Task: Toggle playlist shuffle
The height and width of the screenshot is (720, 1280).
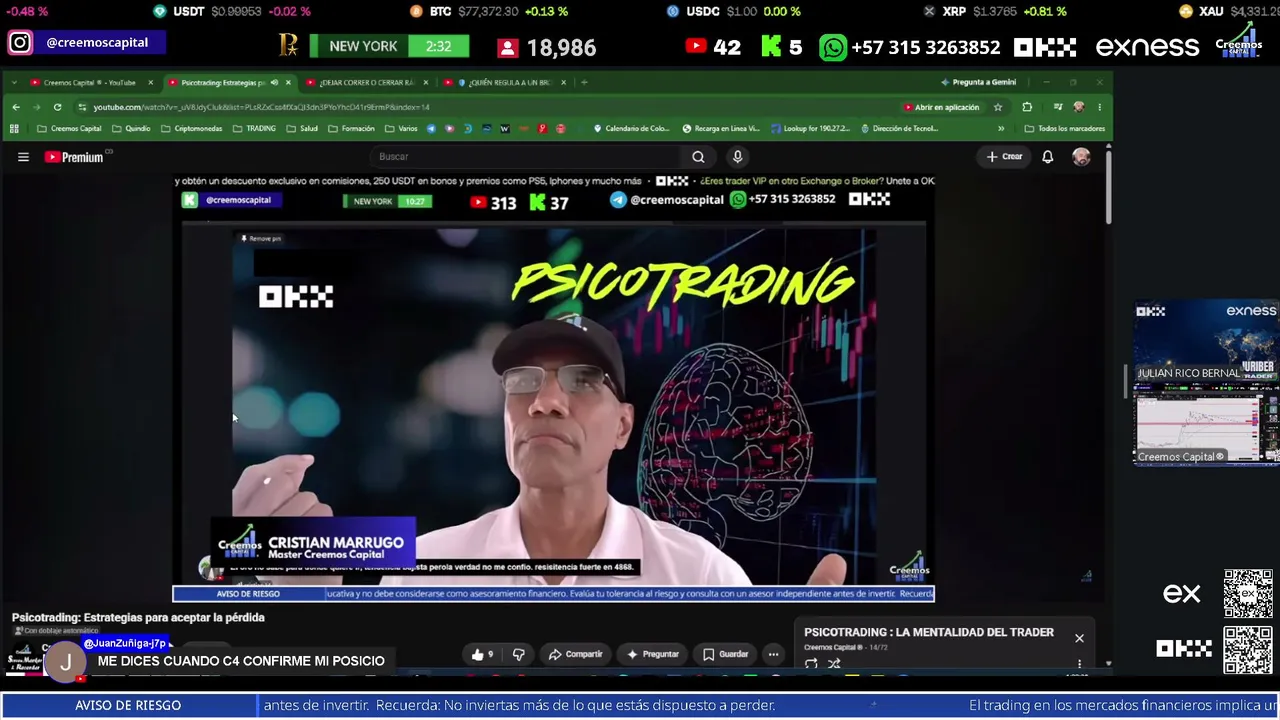Action: (833, 663)
